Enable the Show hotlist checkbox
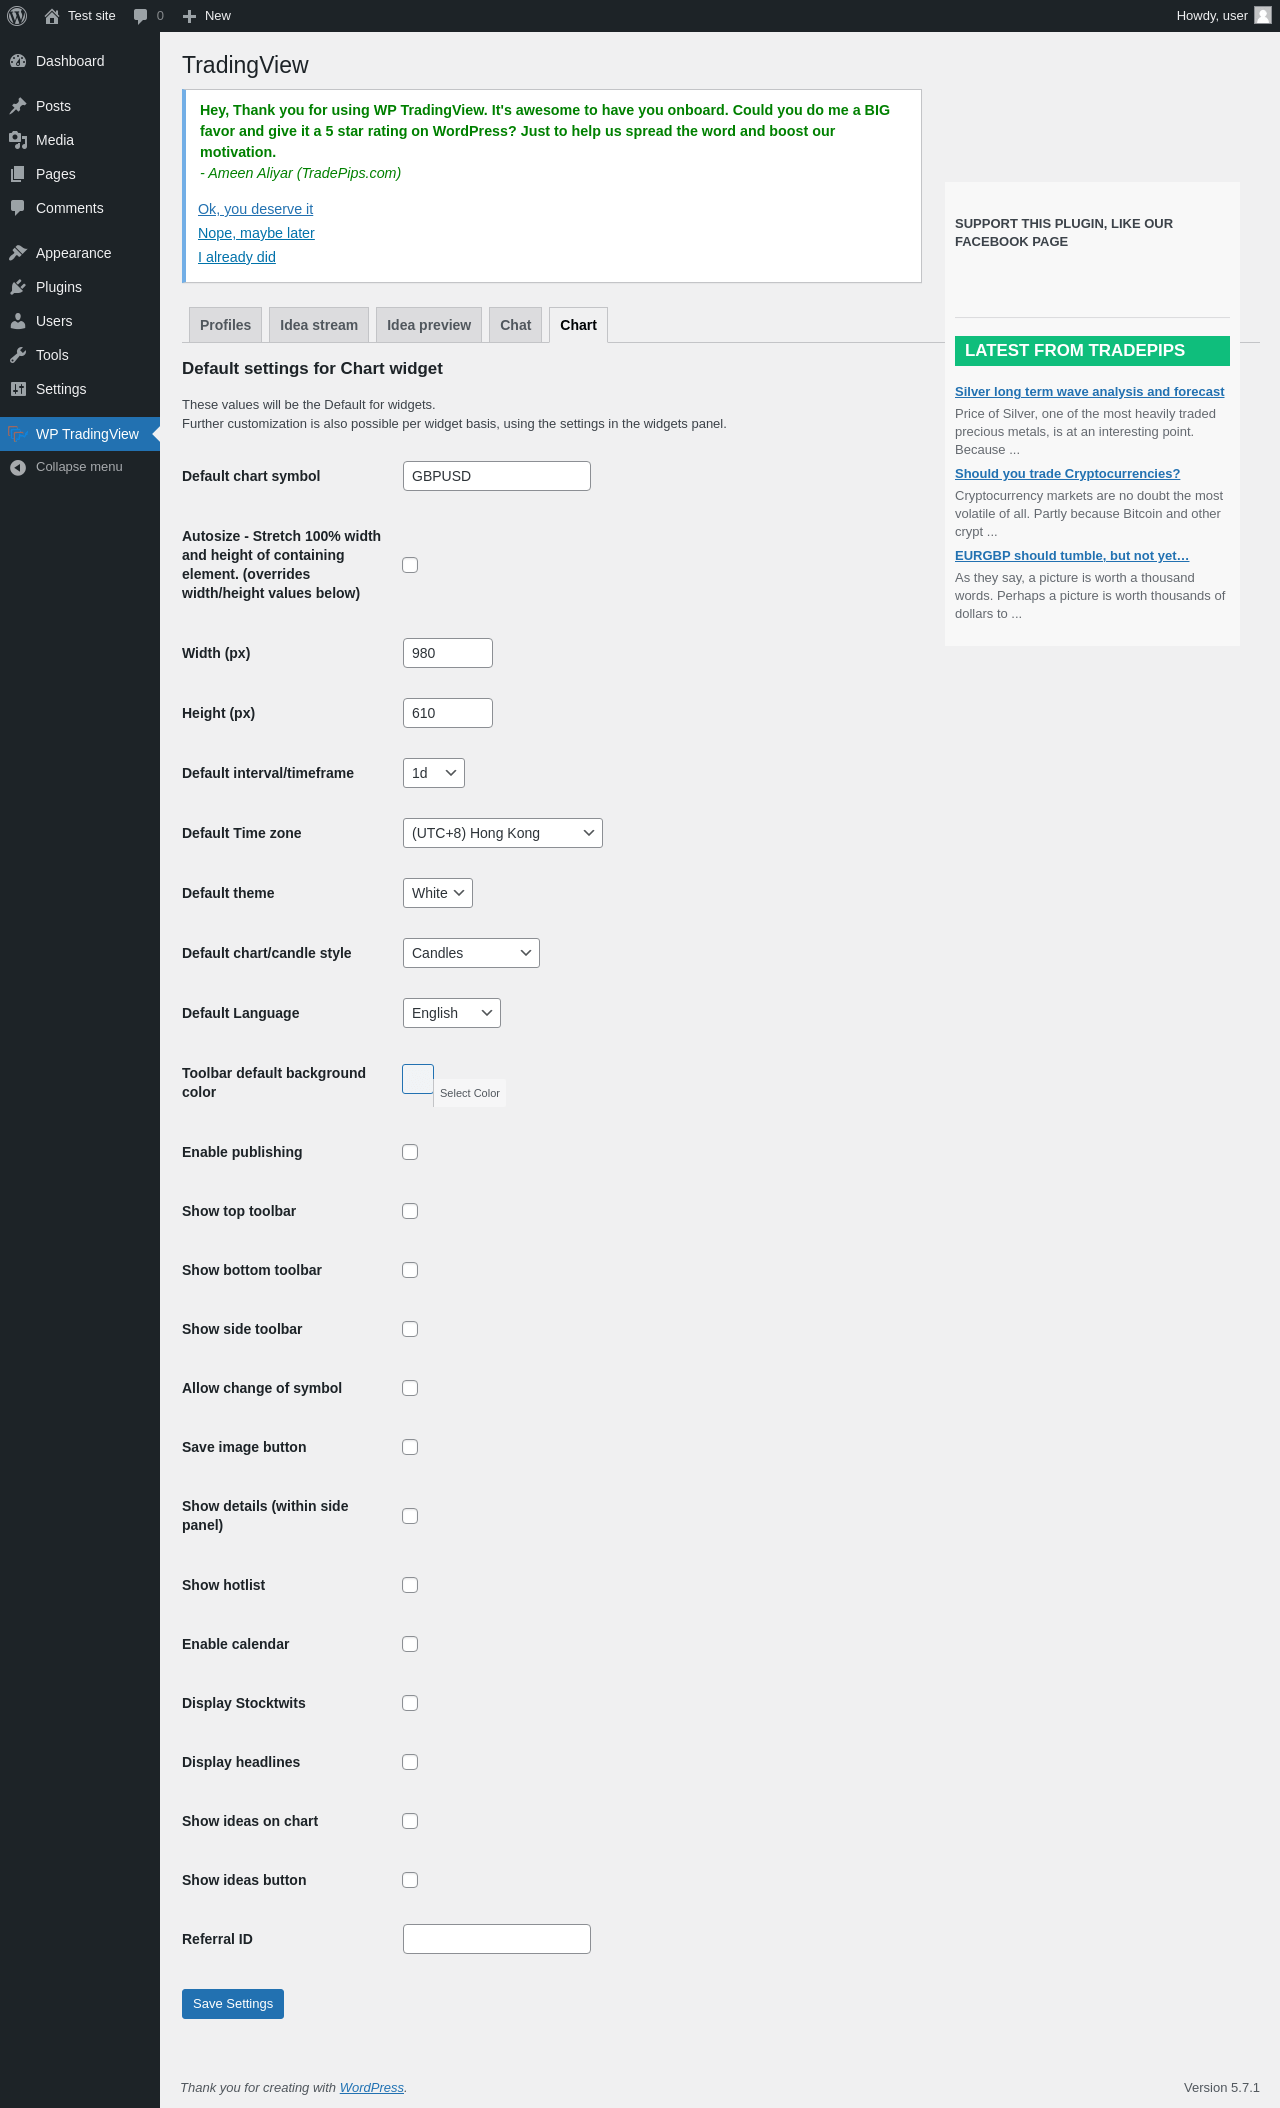Viewport: 1280px width, 2108px height. [x=410, y=1585]
